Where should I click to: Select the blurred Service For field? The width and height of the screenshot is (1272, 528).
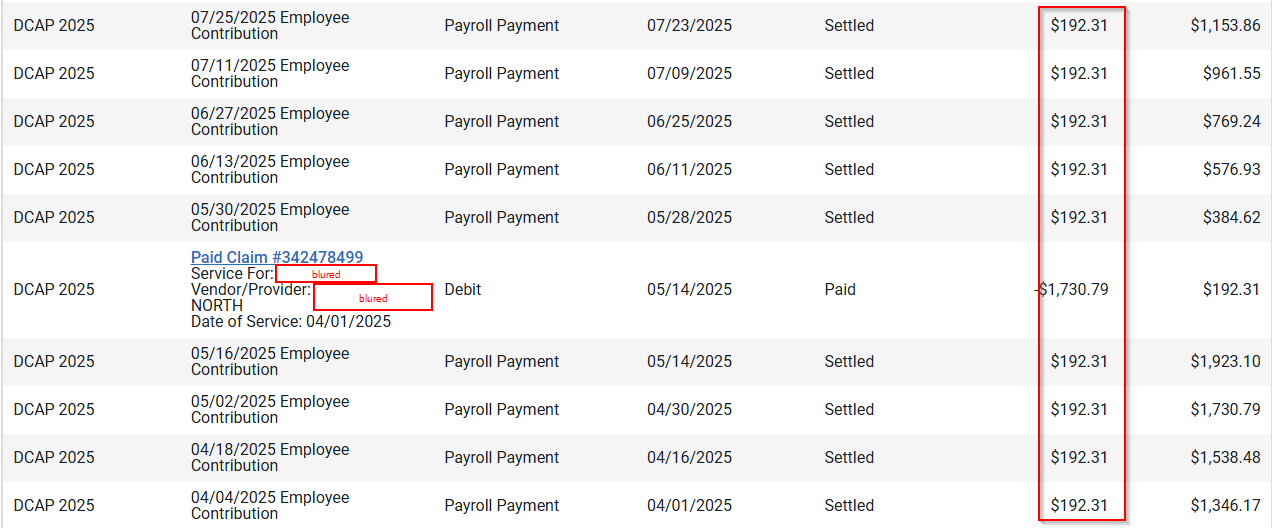pyautogui.click(x=326, y=274)
